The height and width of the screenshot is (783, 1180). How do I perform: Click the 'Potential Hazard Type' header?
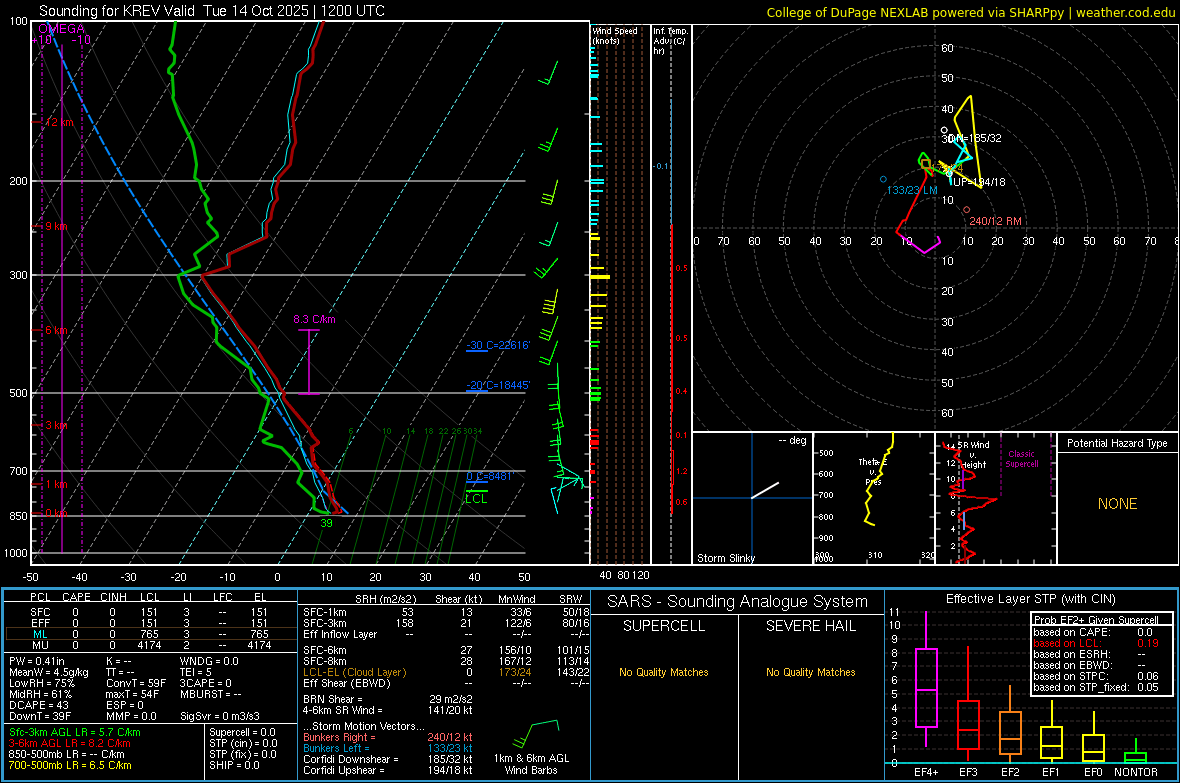coord(1117,443)
